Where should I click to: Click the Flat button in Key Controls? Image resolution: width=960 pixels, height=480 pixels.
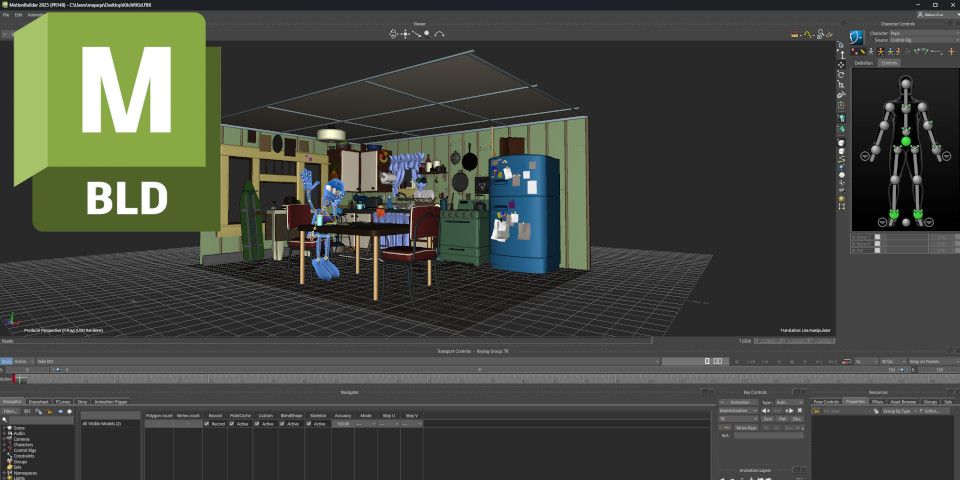(x=782, y=419)
